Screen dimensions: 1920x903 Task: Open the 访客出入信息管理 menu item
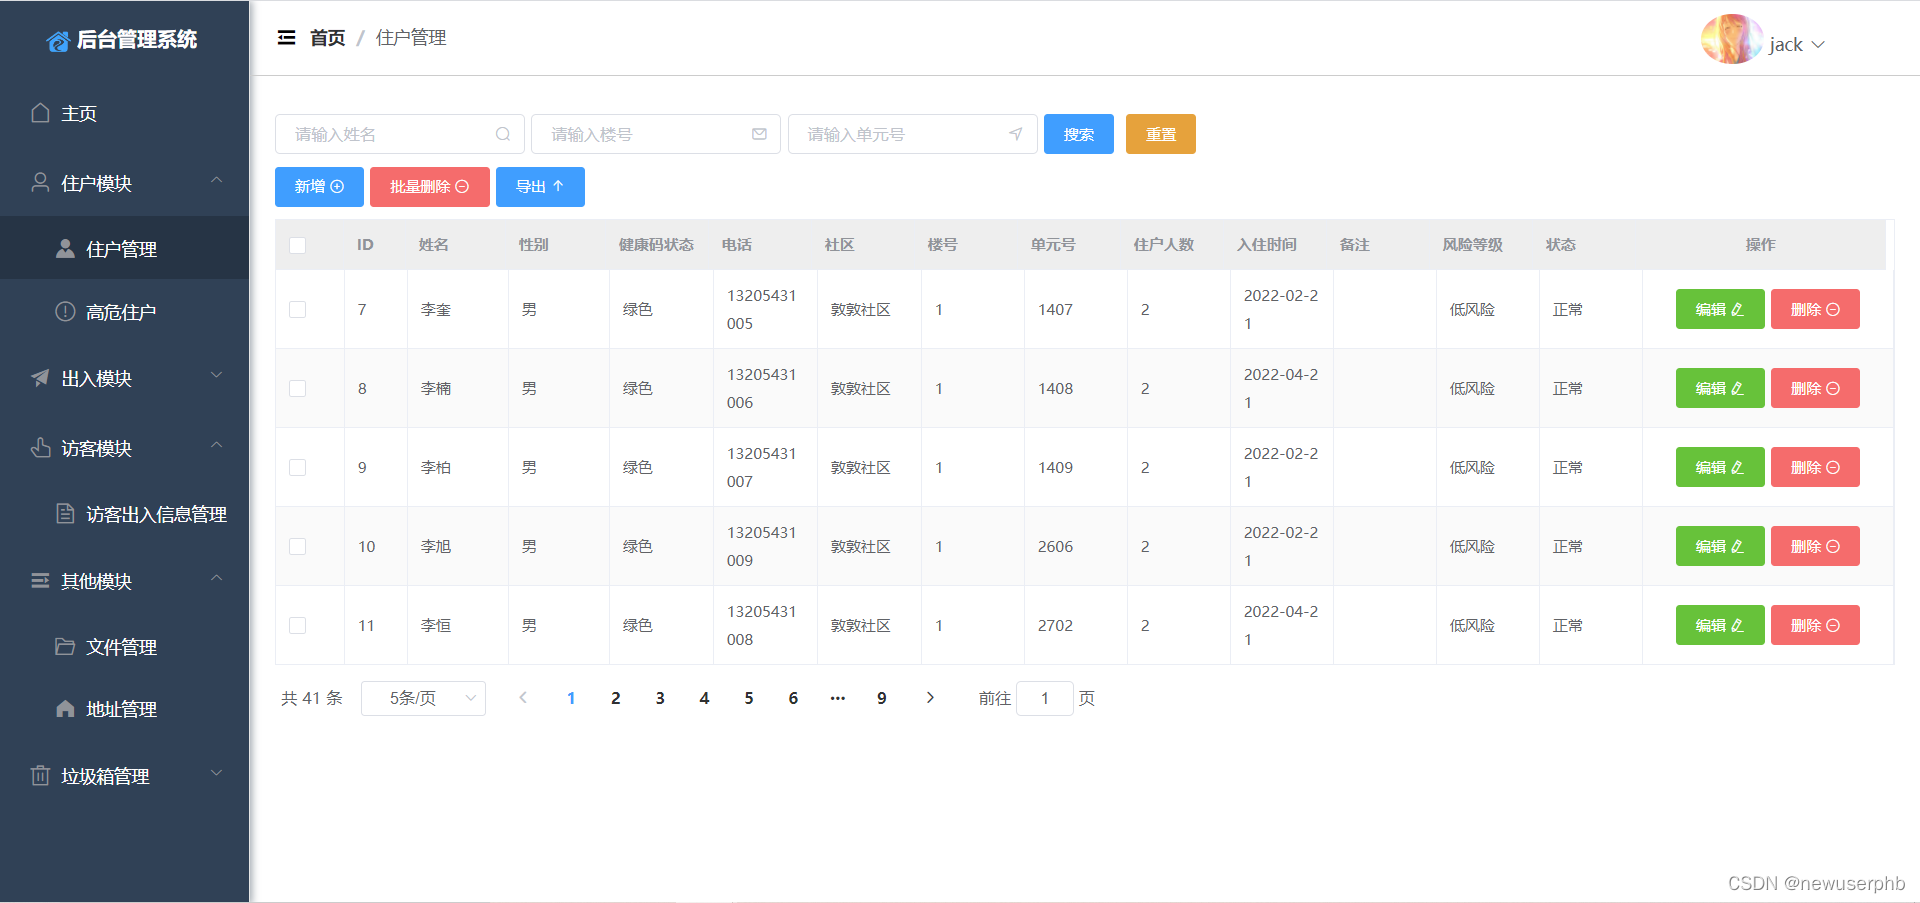124,514
